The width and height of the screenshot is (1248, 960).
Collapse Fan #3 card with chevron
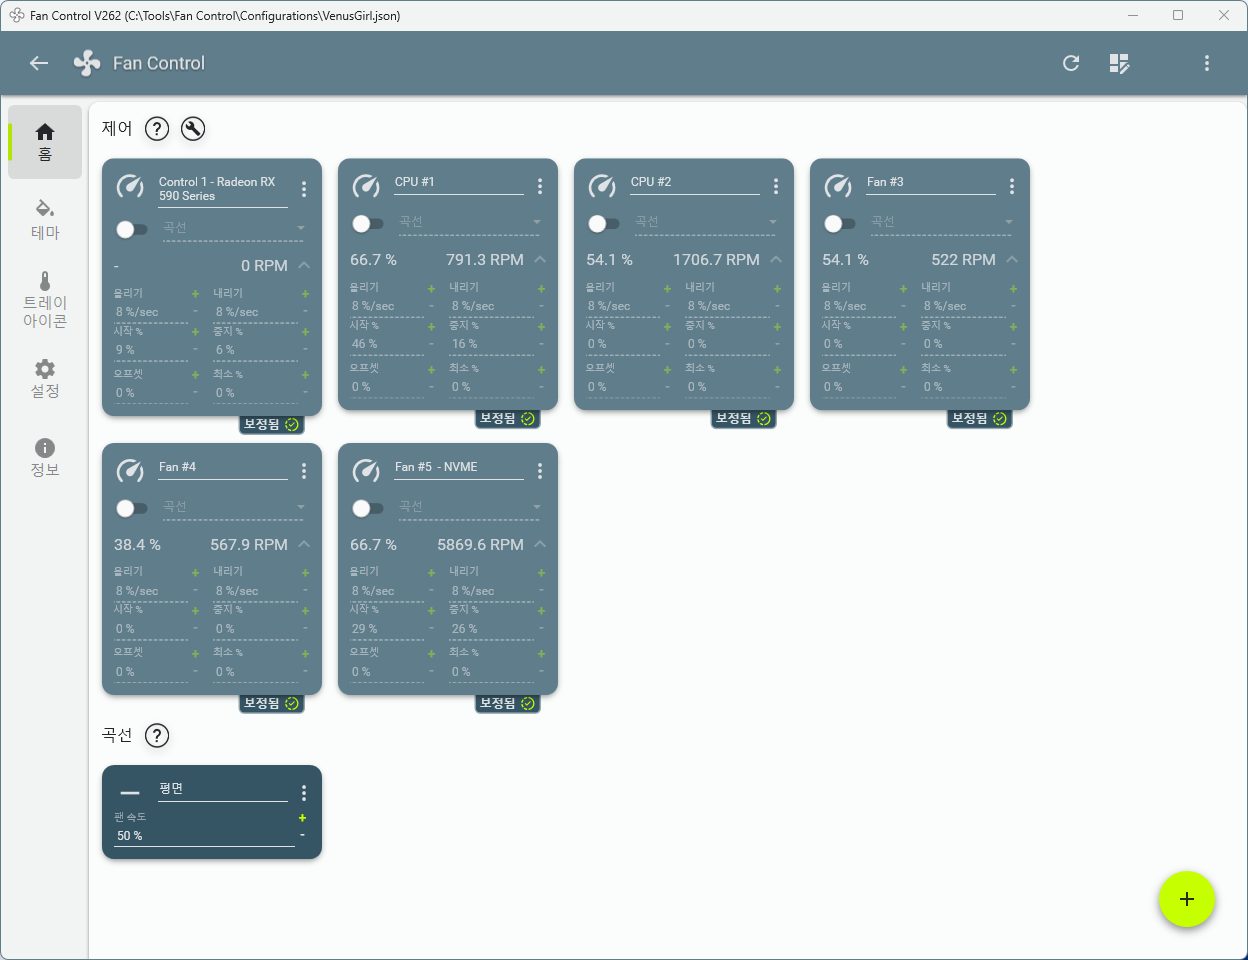pyautogui.click(x=1012, y=260)
